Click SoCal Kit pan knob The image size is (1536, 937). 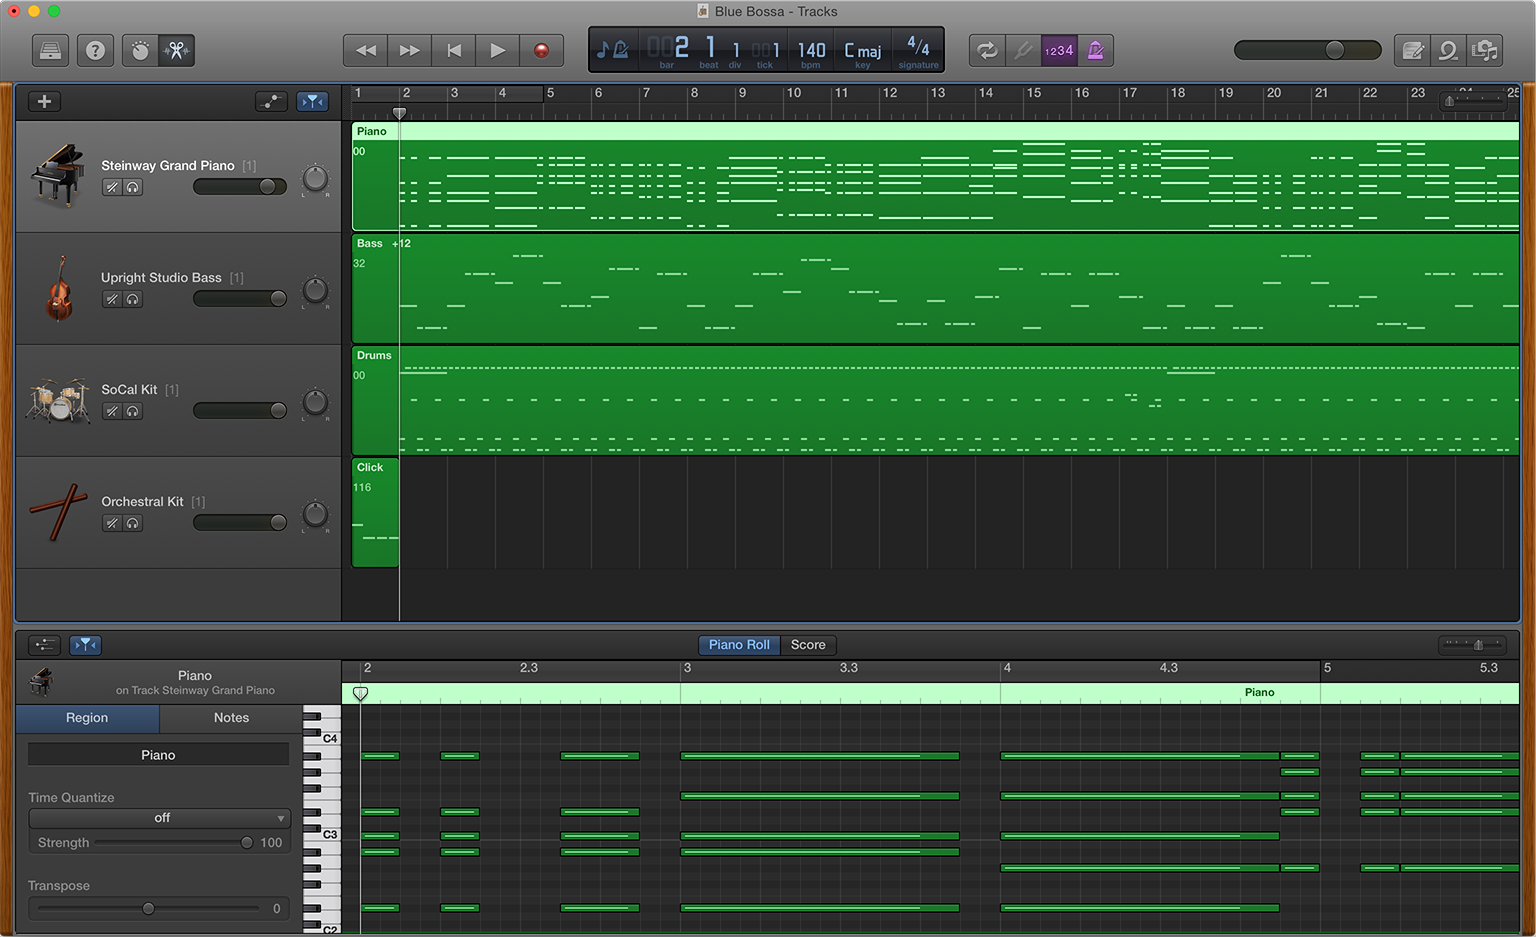coord(315,403)
